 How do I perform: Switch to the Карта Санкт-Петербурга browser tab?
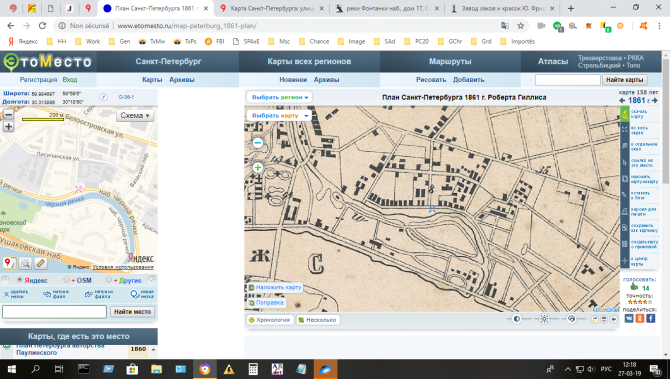(x=273, y=8)
